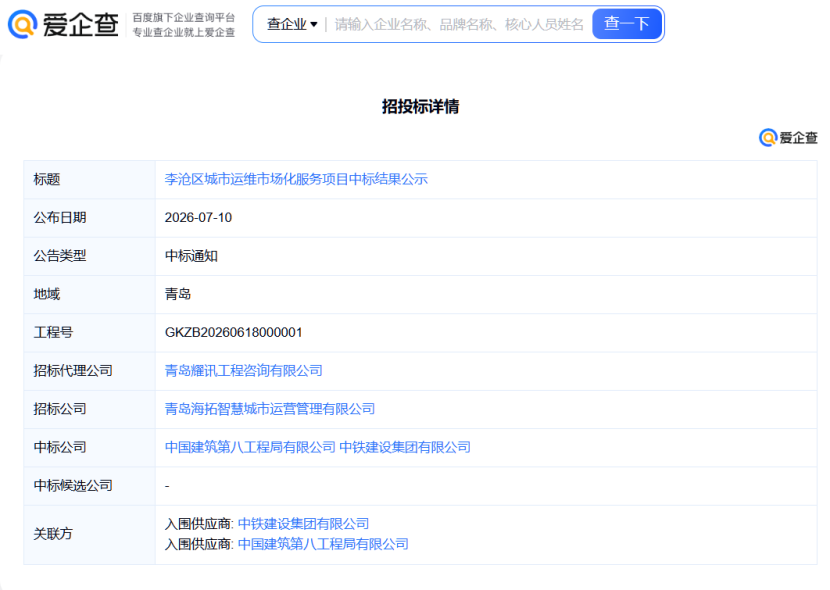Click the 工程号 row label
This screenshot has height=590, width=830.
[53, 332]
